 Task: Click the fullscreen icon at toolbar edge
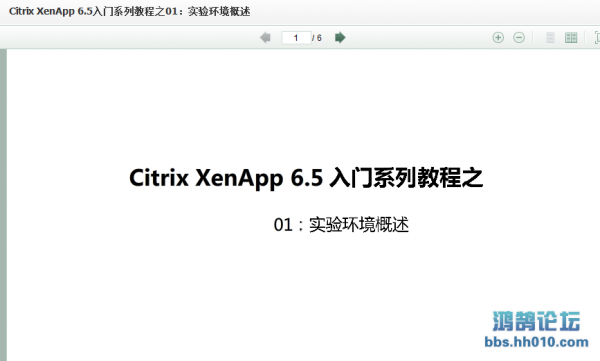pos(597,38)
